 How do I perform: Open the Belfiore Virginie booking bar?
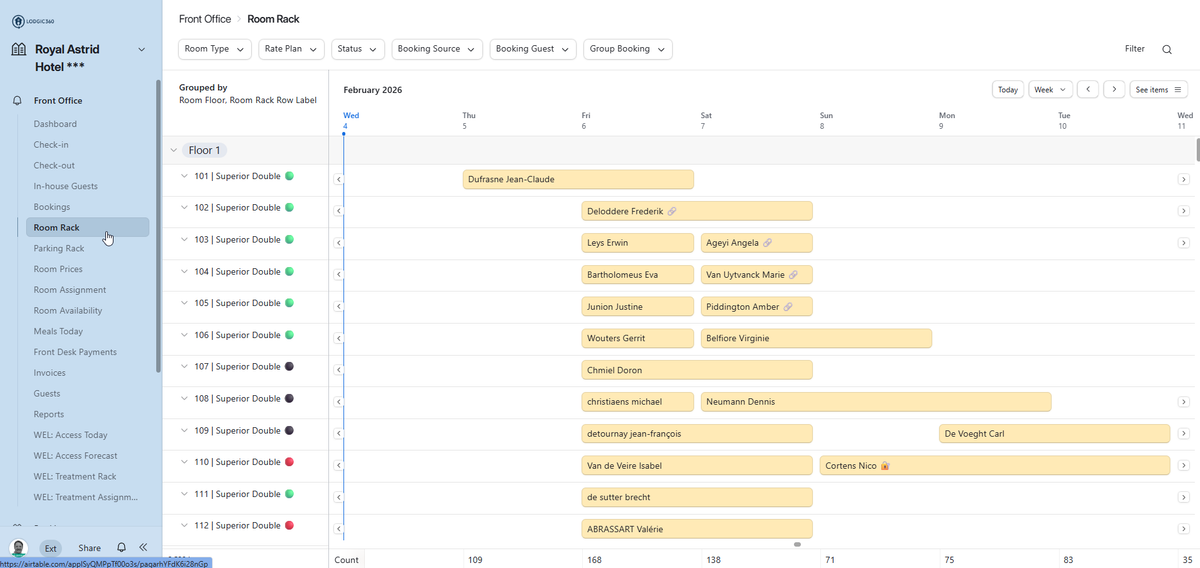point(816,338)
